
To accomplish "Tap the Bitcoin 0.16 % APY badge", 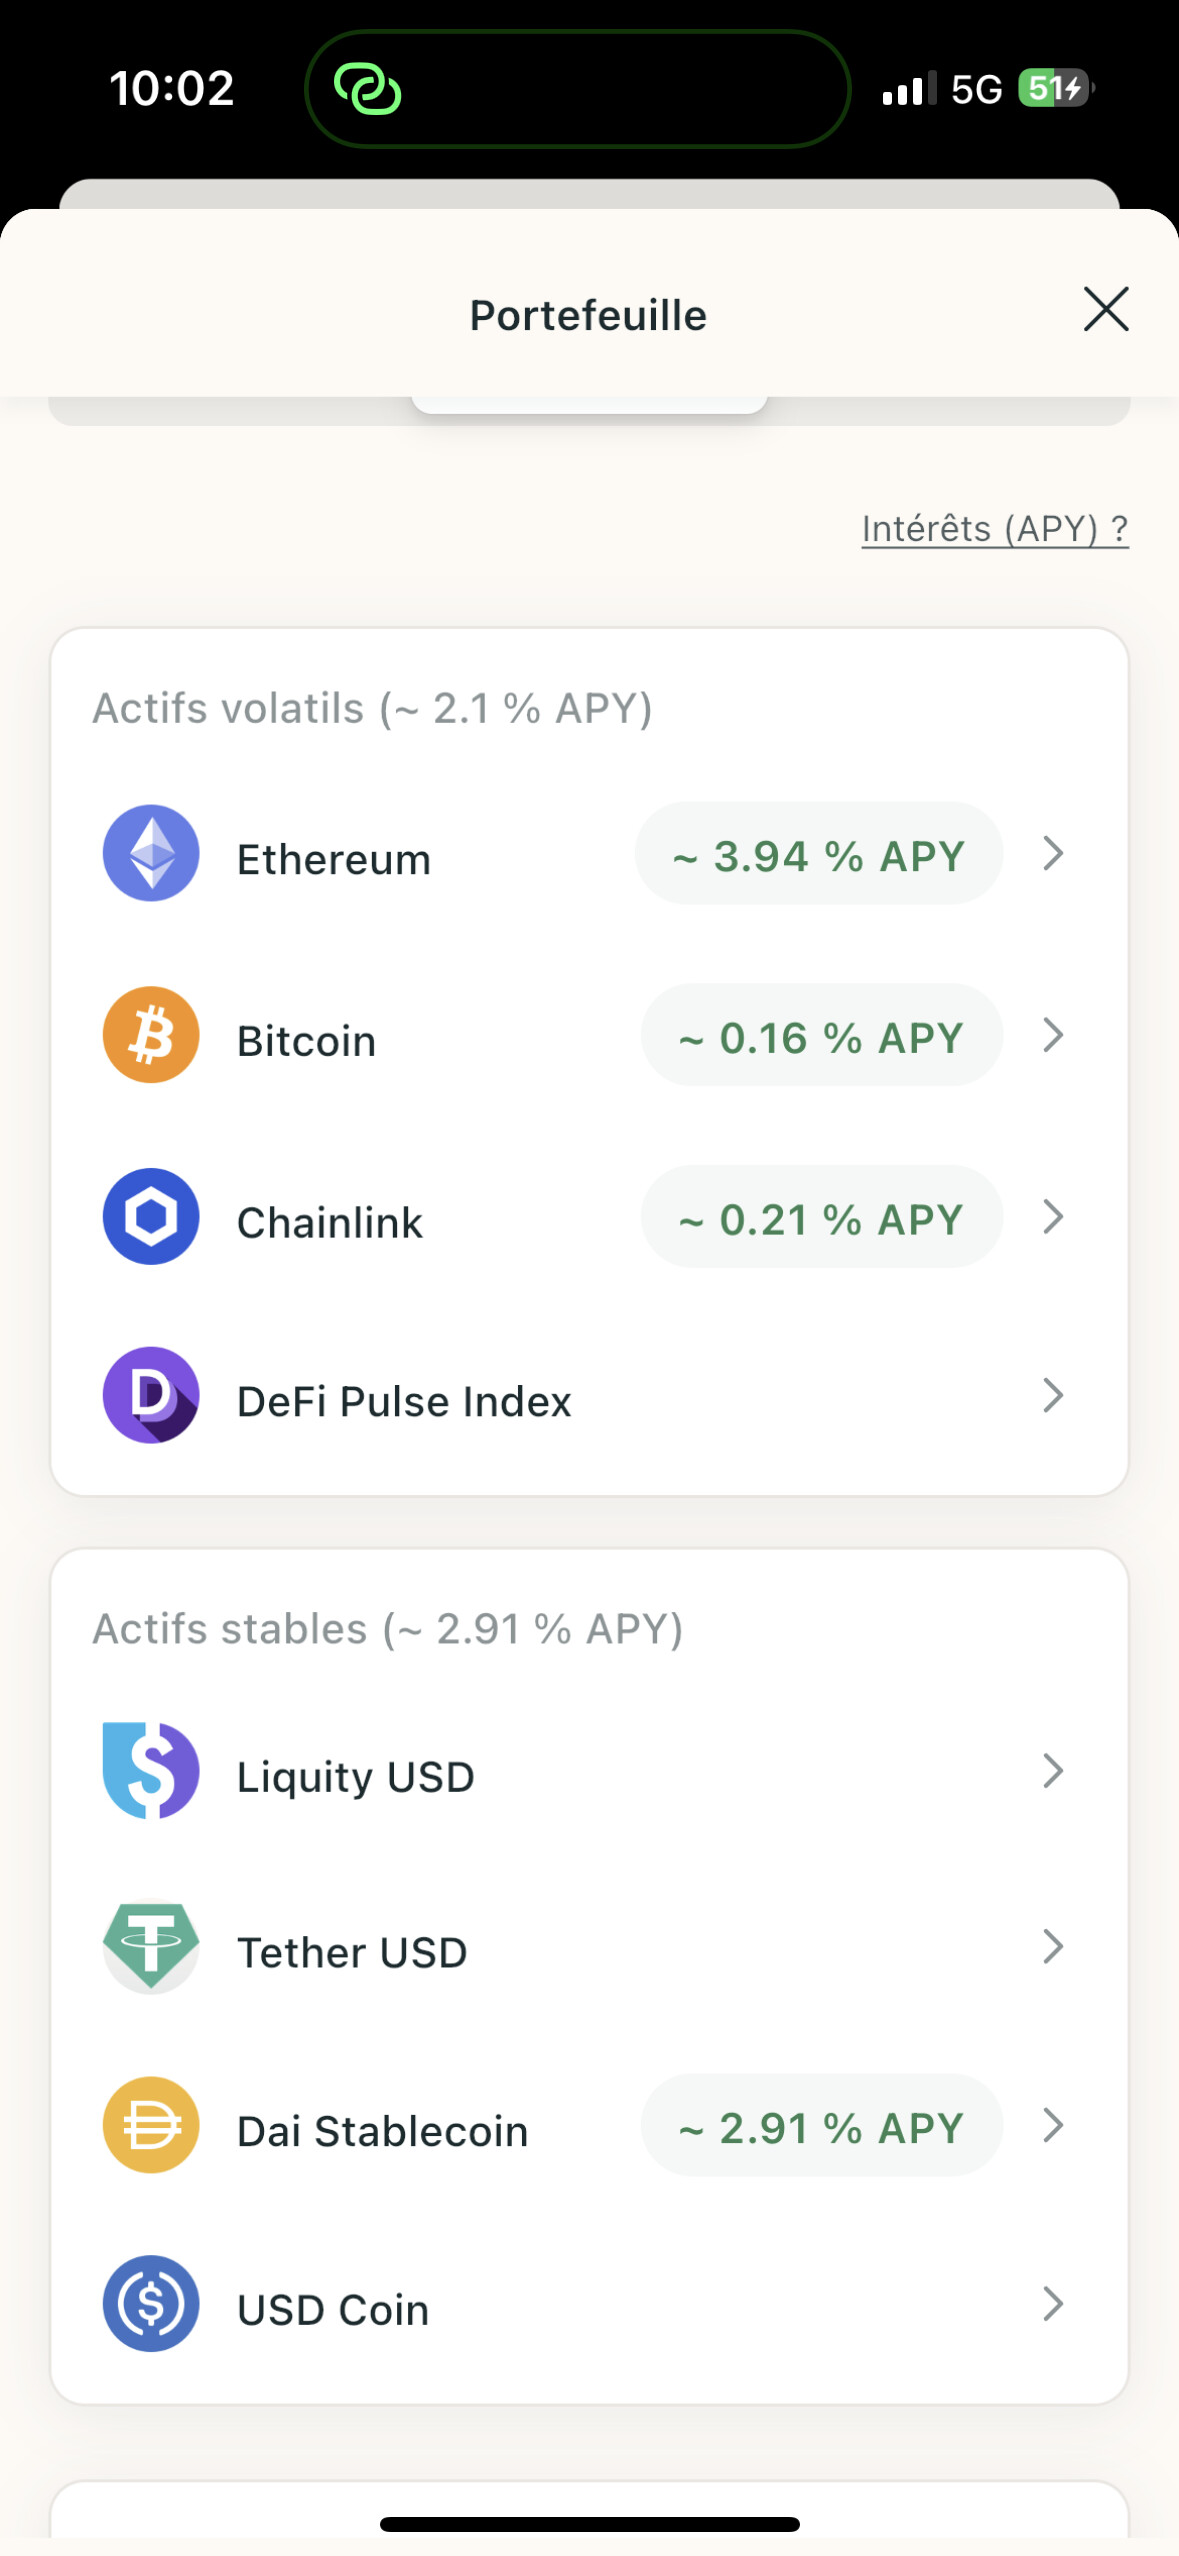I will point(821,1037).
